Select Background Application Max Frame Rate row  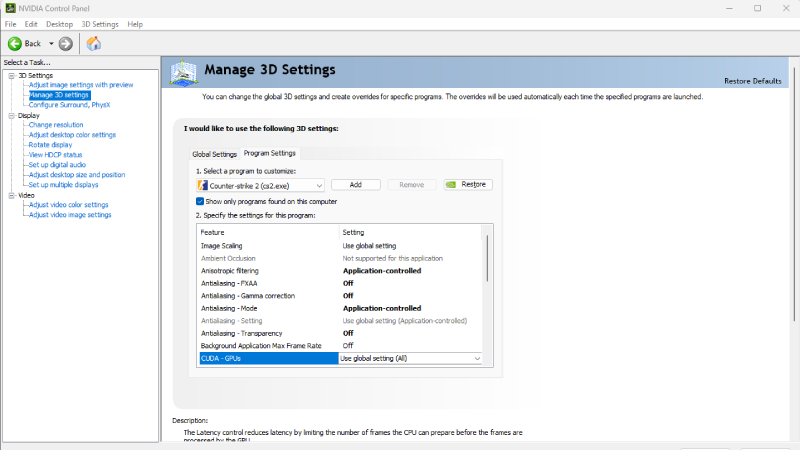pyautogui.click(x=340, y=346)
